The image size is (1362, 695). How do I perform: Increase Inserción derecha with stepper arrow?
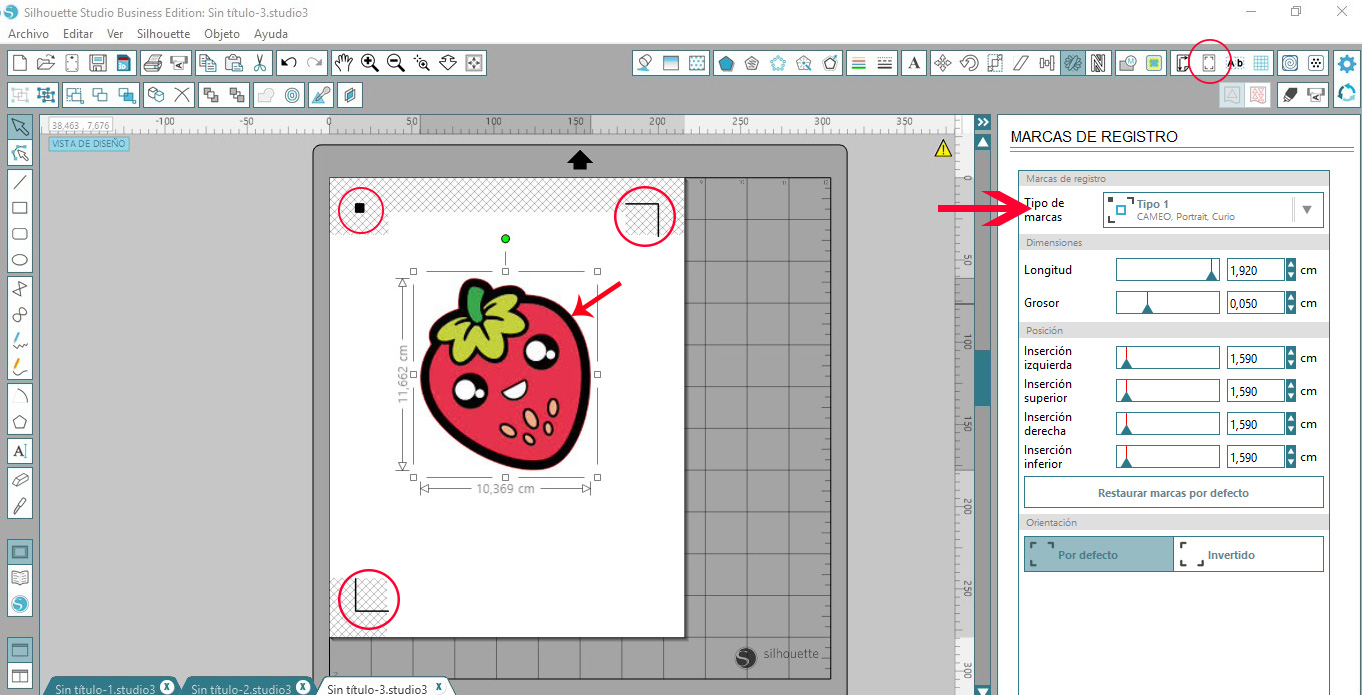coord(1291,418)
